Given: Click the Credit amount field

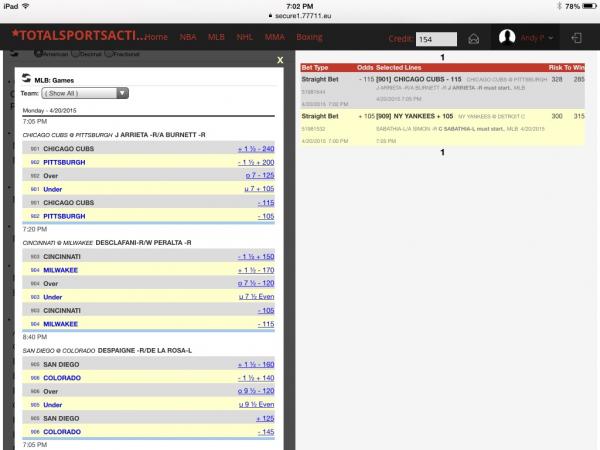Looking at the screenshot, I should [x=436, y=38].
